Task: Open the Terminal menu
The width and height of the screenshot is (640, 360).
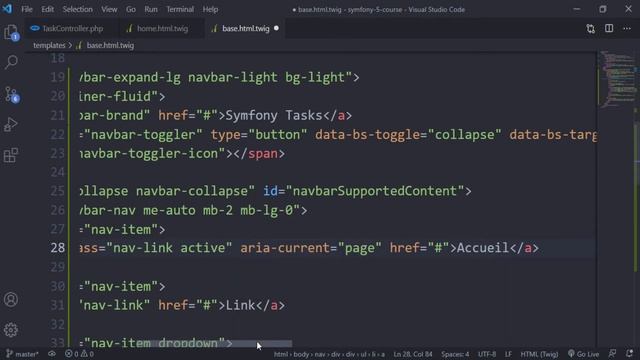Action: (x=180, y=9)
